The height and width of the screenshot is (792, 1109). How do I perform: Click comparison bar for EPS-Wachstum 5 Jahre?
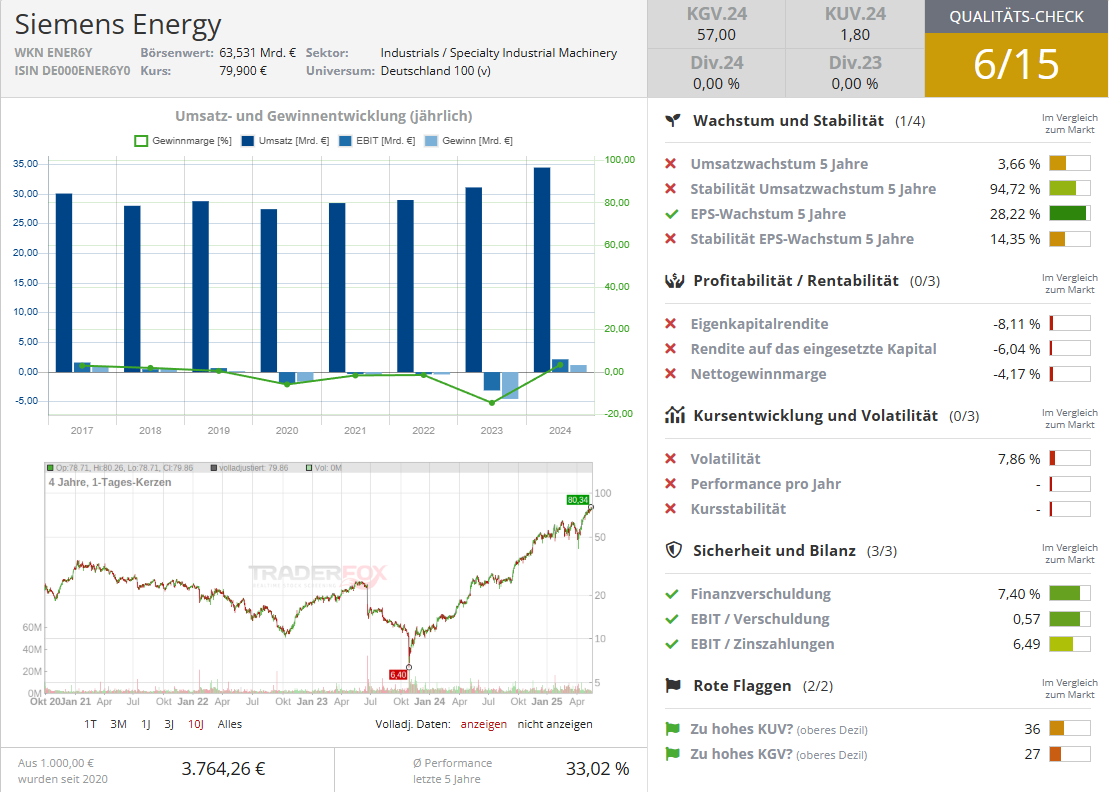(1070, 214)
